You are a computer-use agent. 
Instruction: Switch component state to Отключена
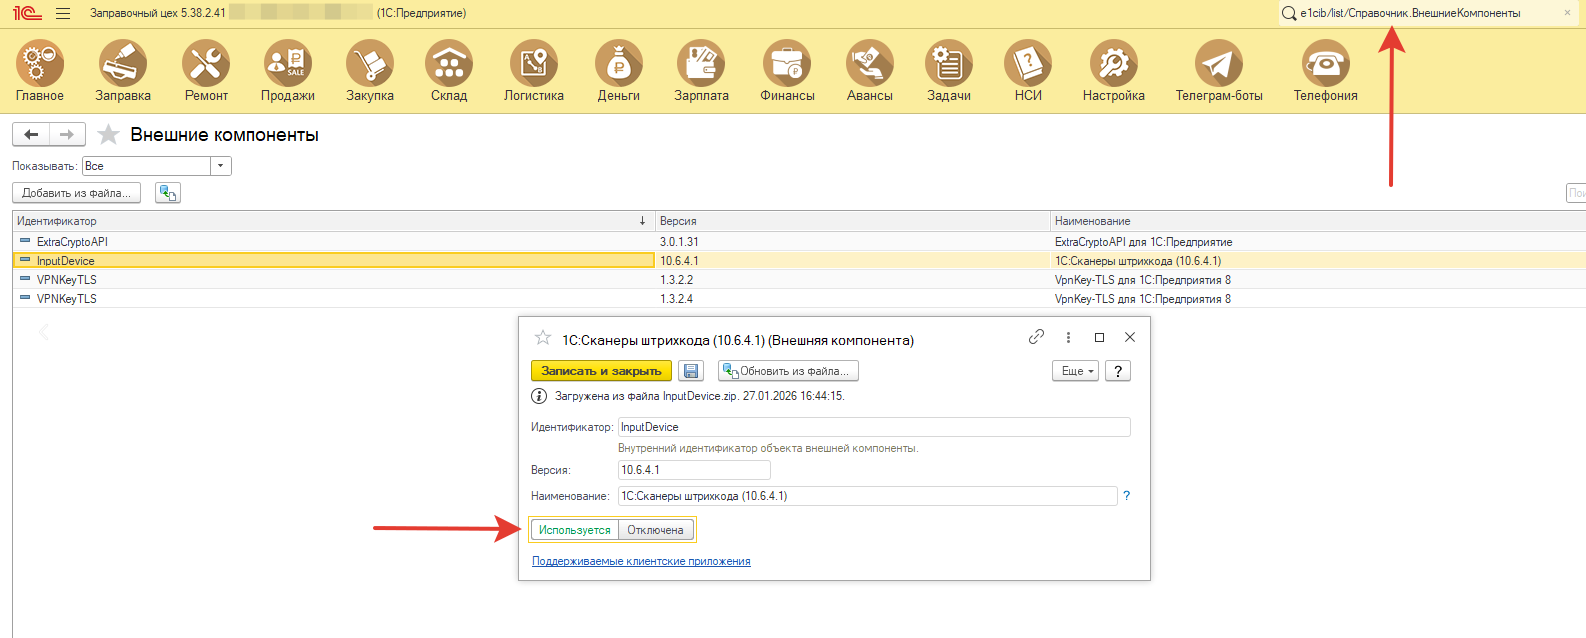click(x=655, y=530)
